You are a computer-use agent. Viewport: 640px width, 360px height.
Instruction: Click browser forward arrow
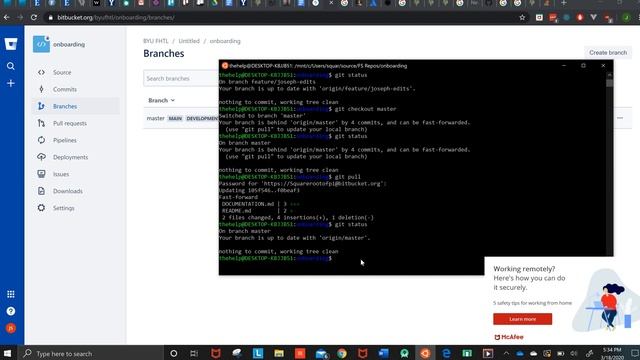click(20, 18)
